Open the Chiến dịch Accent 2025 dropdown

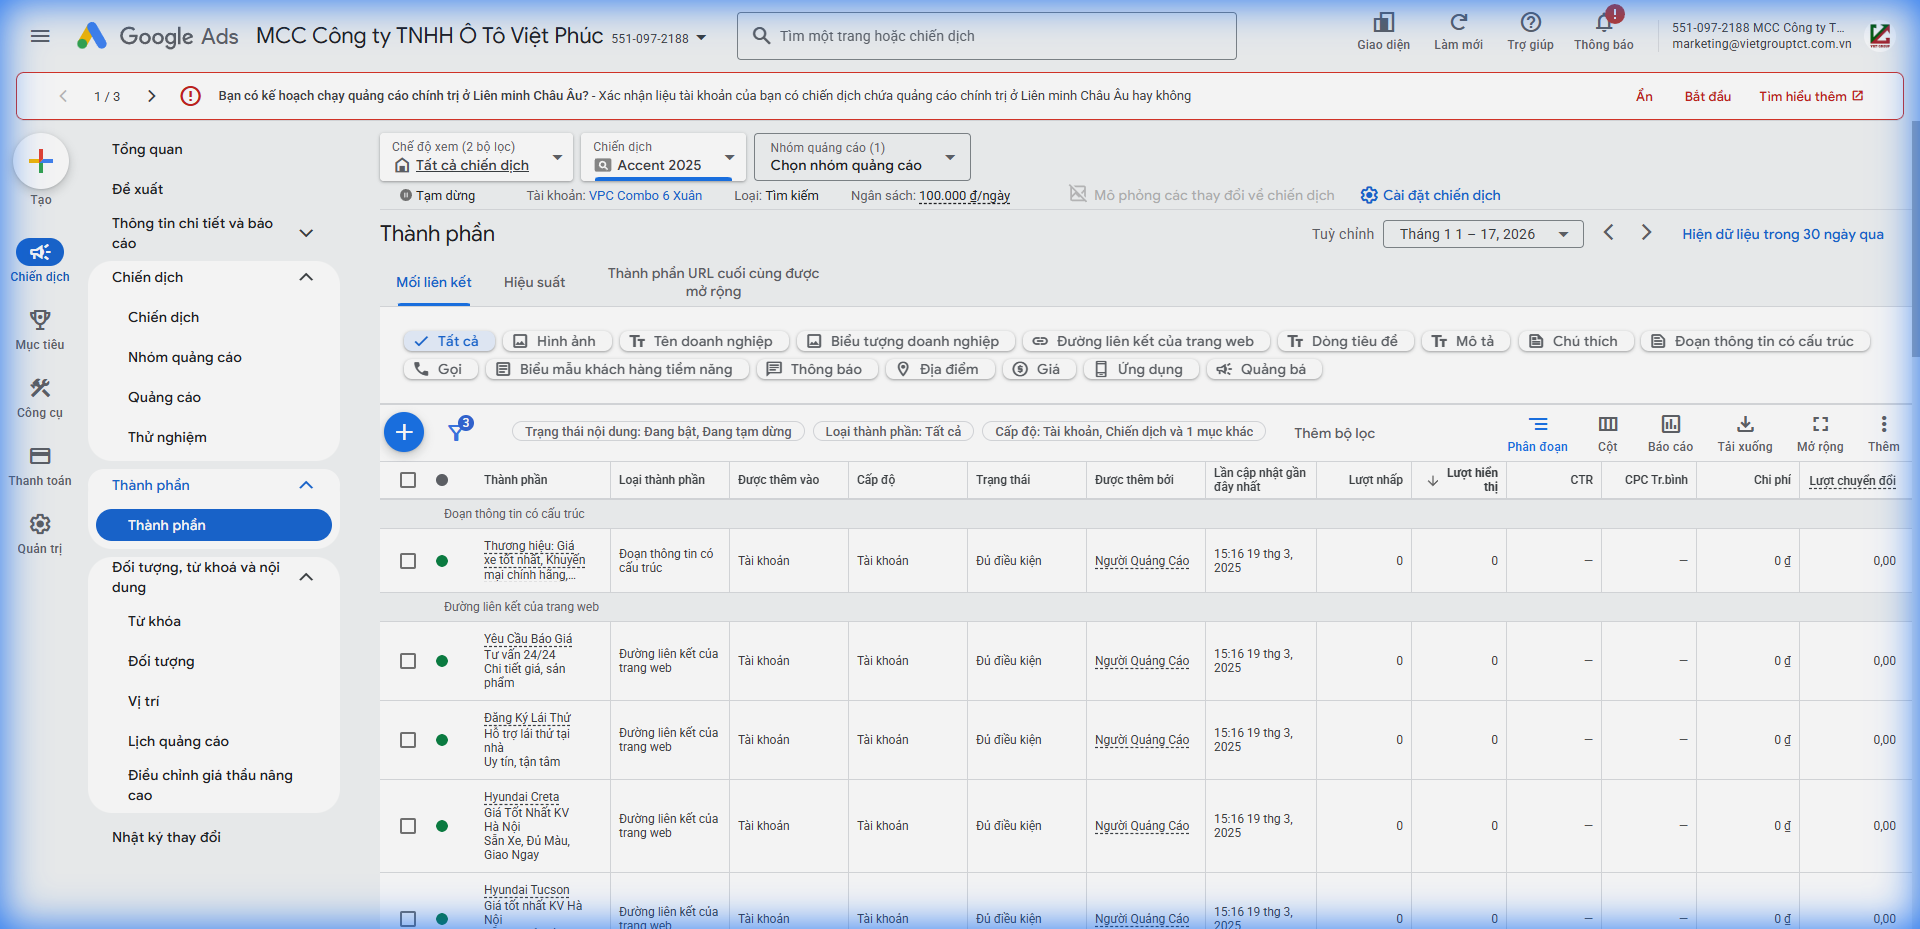(x=662, y=157)
